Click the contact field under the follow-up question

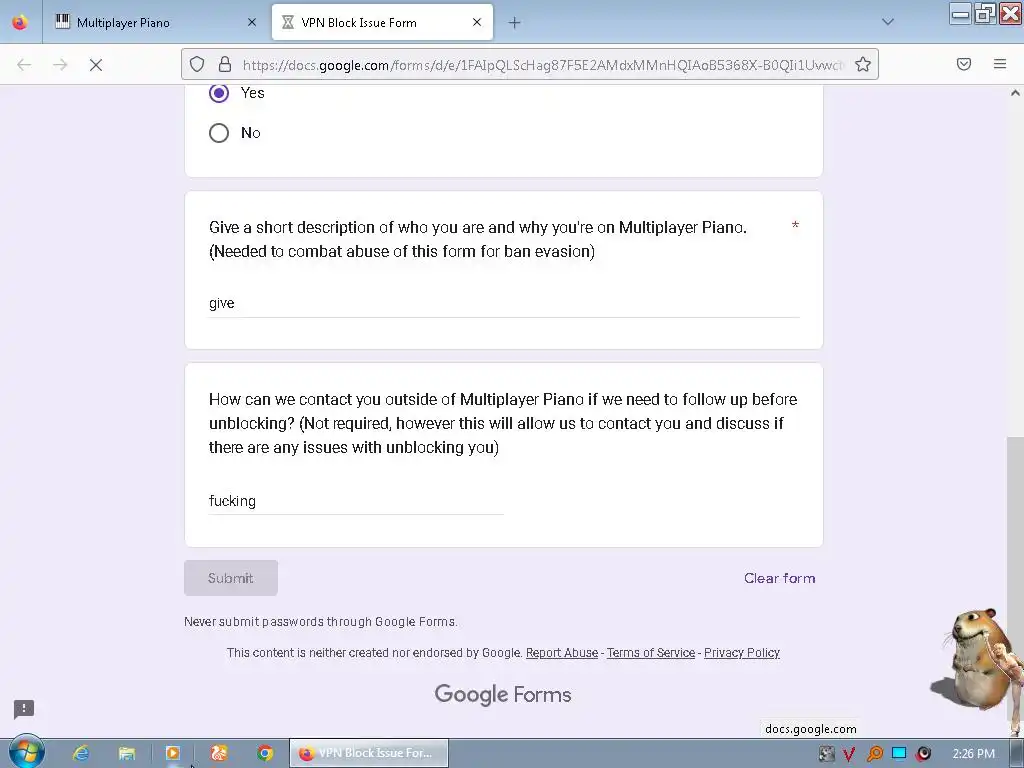pos(356,502)
